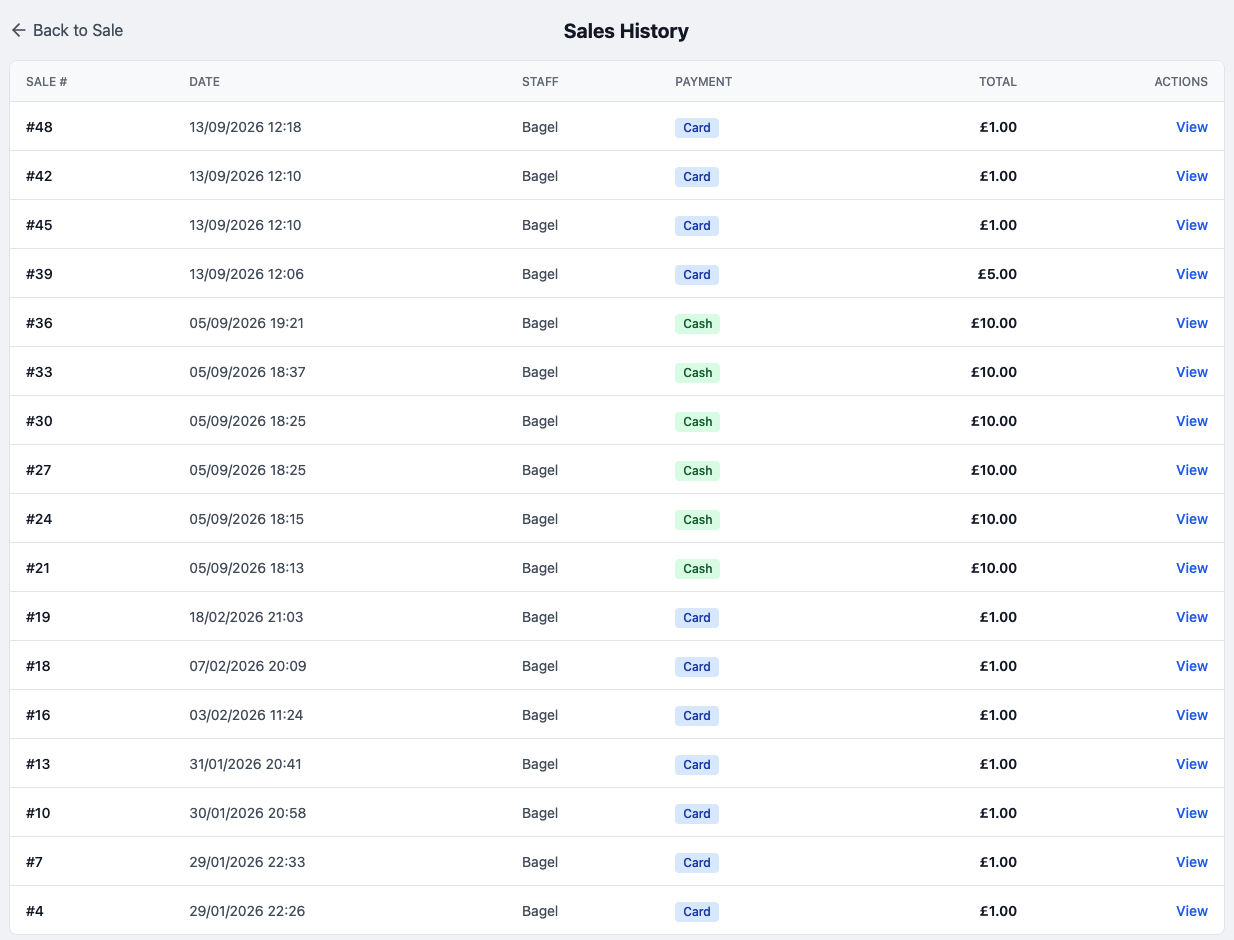The height and width of the screenshot is (940, 1234).
Task: Select sale number #48 cell
Action: 39,127
